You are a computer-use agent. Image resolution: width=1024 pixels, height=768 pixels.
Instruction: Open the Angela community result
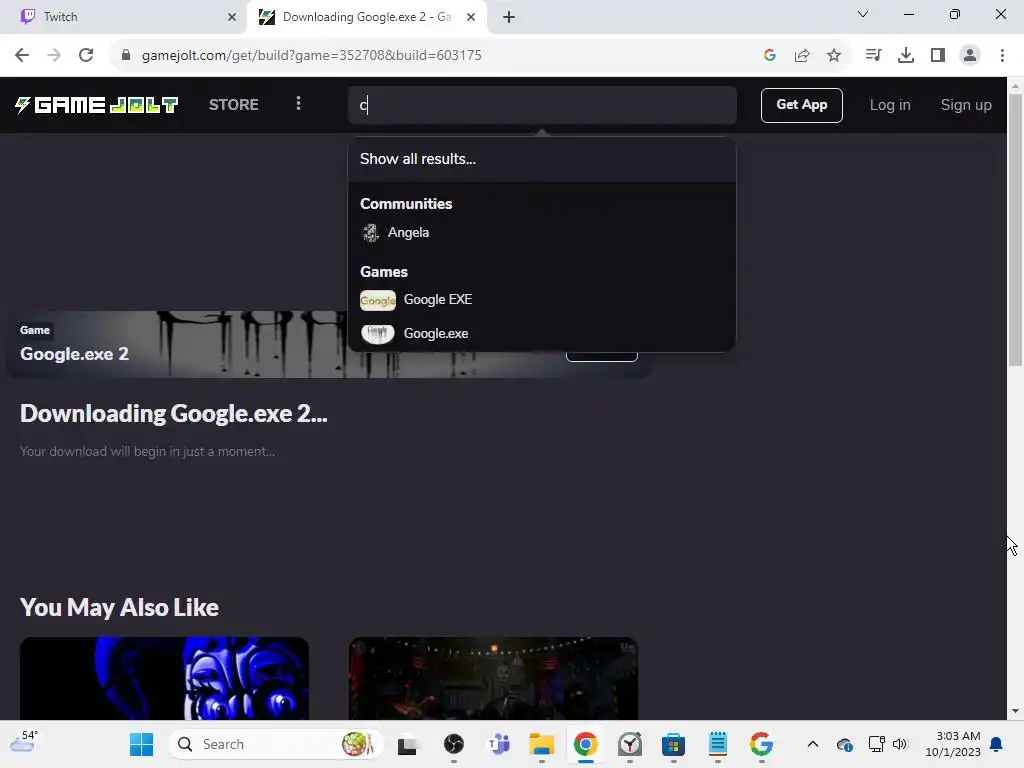pyautogui.click(x=542, y=232)
